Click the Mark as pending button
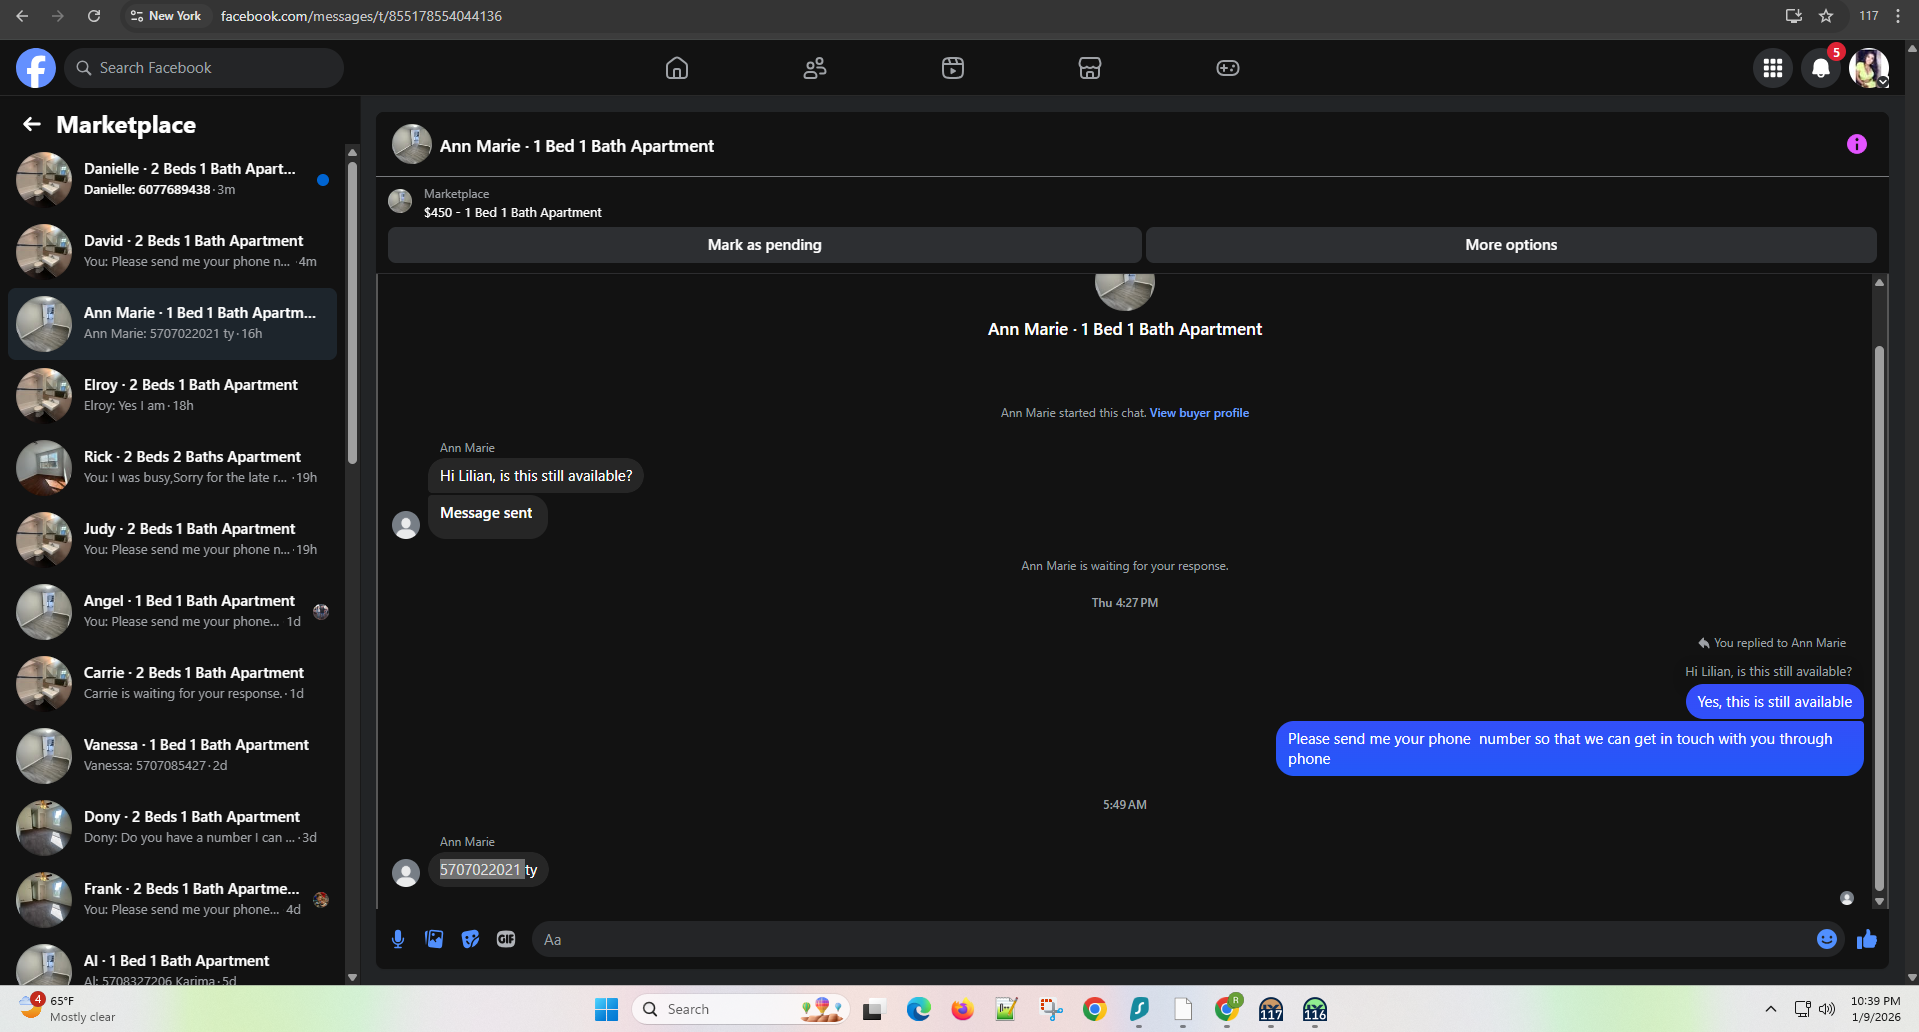This screenshot has width=1919, height=1032. coord(765,245)
